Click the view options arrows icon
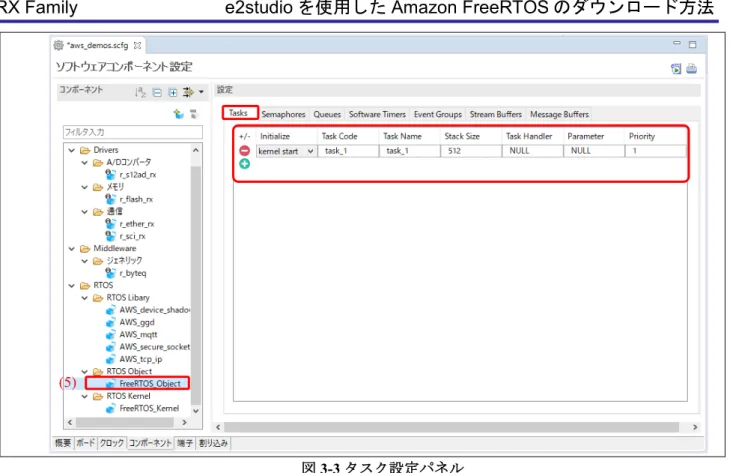Image resolution: width=730 pixels, height=473 pixels. (188, 92)
